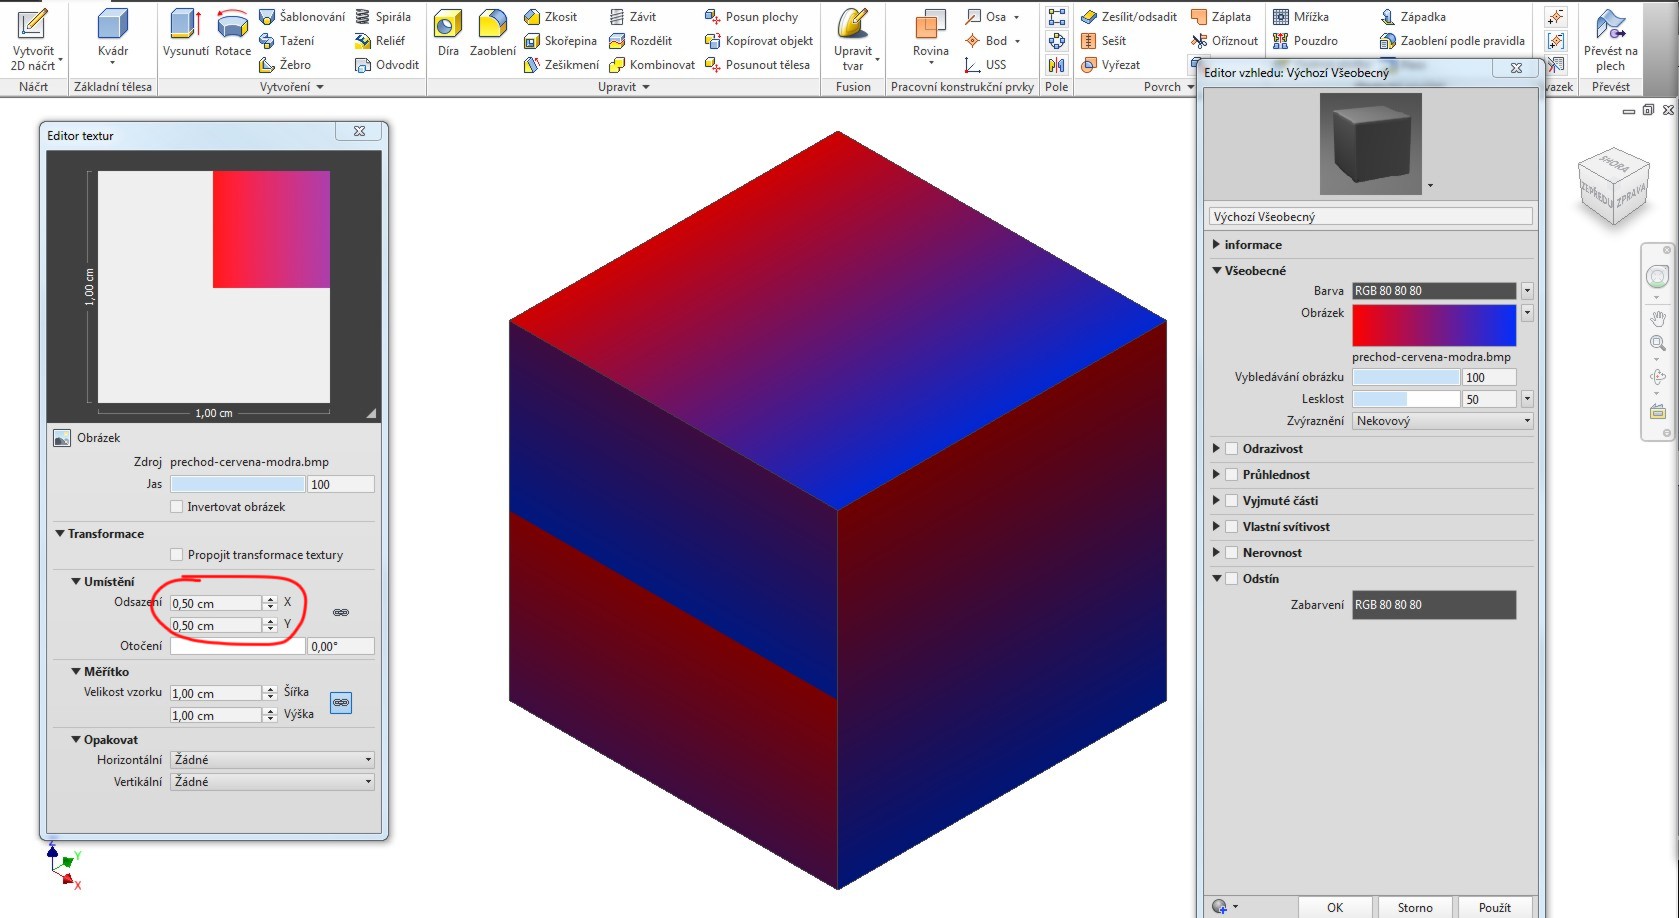Viewport: 1679px width, 918px height.
Task: Select the Otočení rotation value field
Action: [x=341, y=646]
